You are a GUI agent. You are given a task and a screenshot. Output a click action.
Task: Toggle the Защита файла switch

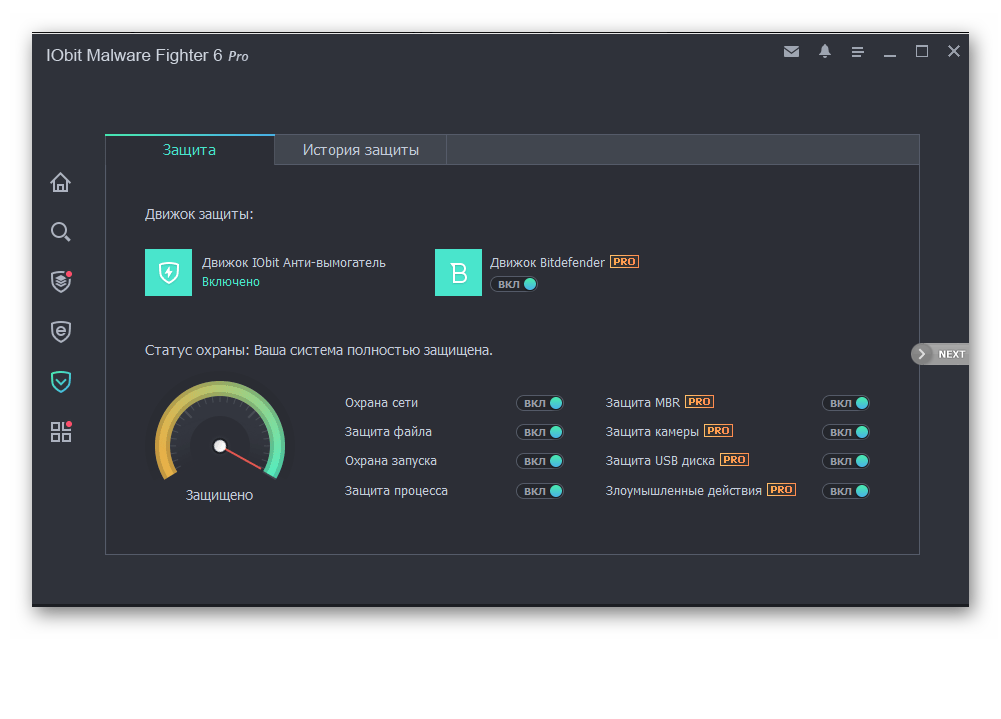[540, 432]
